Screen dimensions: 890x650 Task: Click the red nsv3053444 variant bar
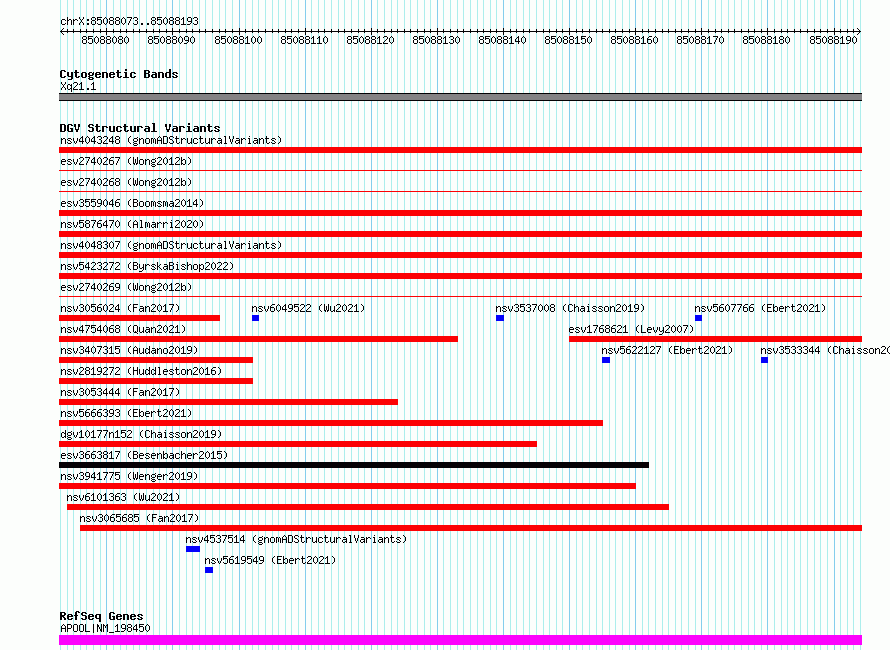tap(228, 402)
